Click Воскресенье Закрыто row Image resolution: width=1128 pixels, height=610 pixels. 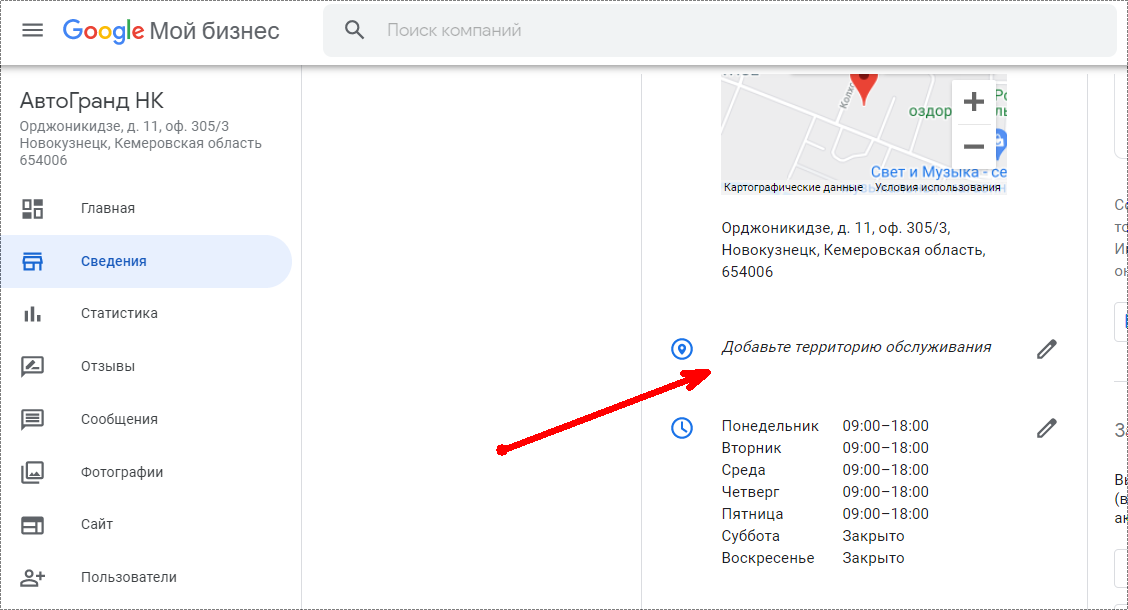coord(813,558)
